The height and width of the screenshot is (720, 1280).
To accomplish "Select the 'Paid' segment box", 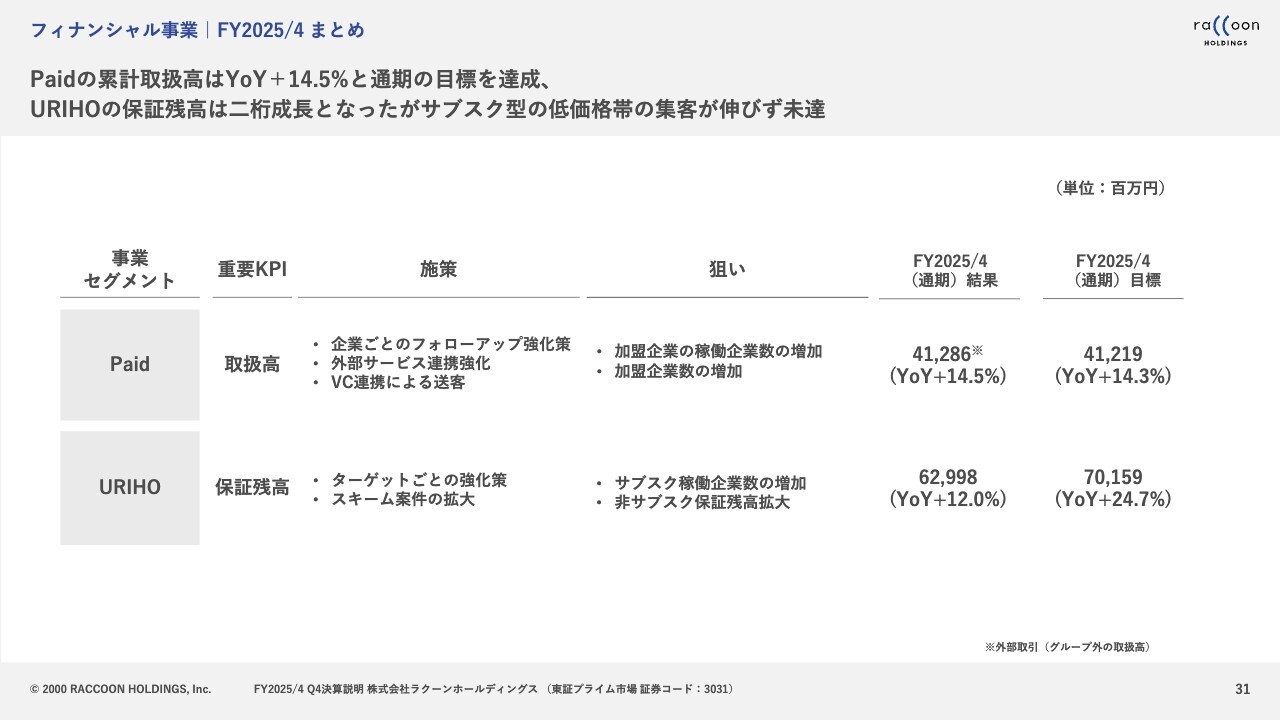I will [x=130, y=365].
